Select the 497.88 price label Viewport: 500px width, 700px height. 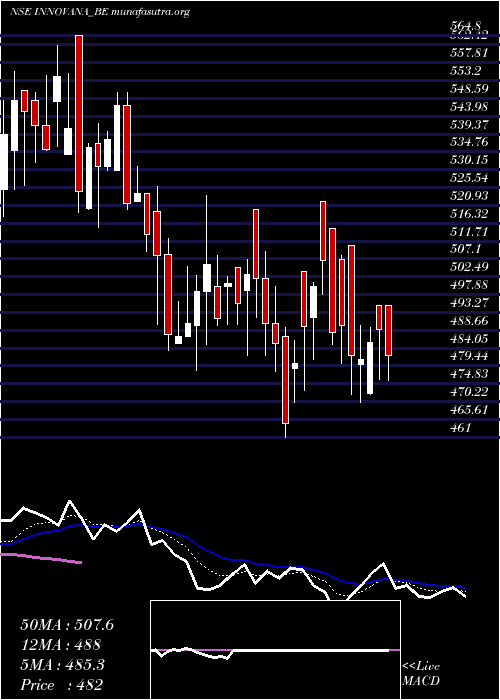(469, 285)
